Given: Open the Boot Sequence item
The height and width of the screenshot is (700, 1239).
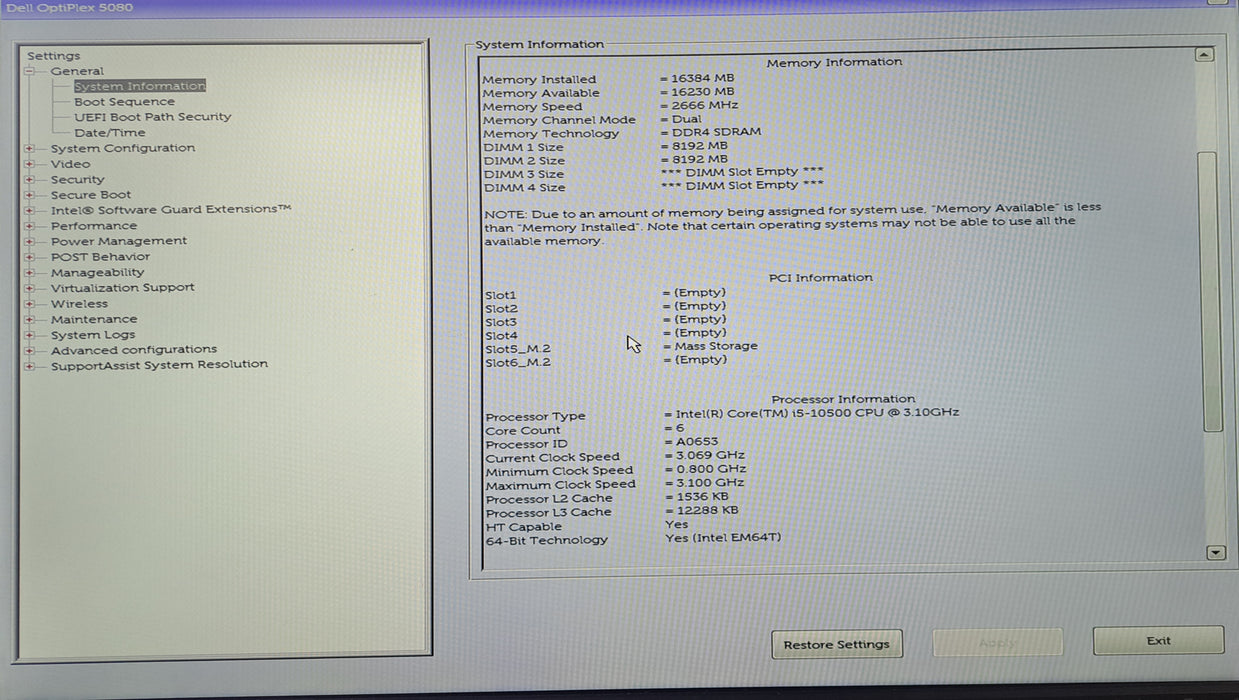Looking at the screenshot, I should 124,102.
